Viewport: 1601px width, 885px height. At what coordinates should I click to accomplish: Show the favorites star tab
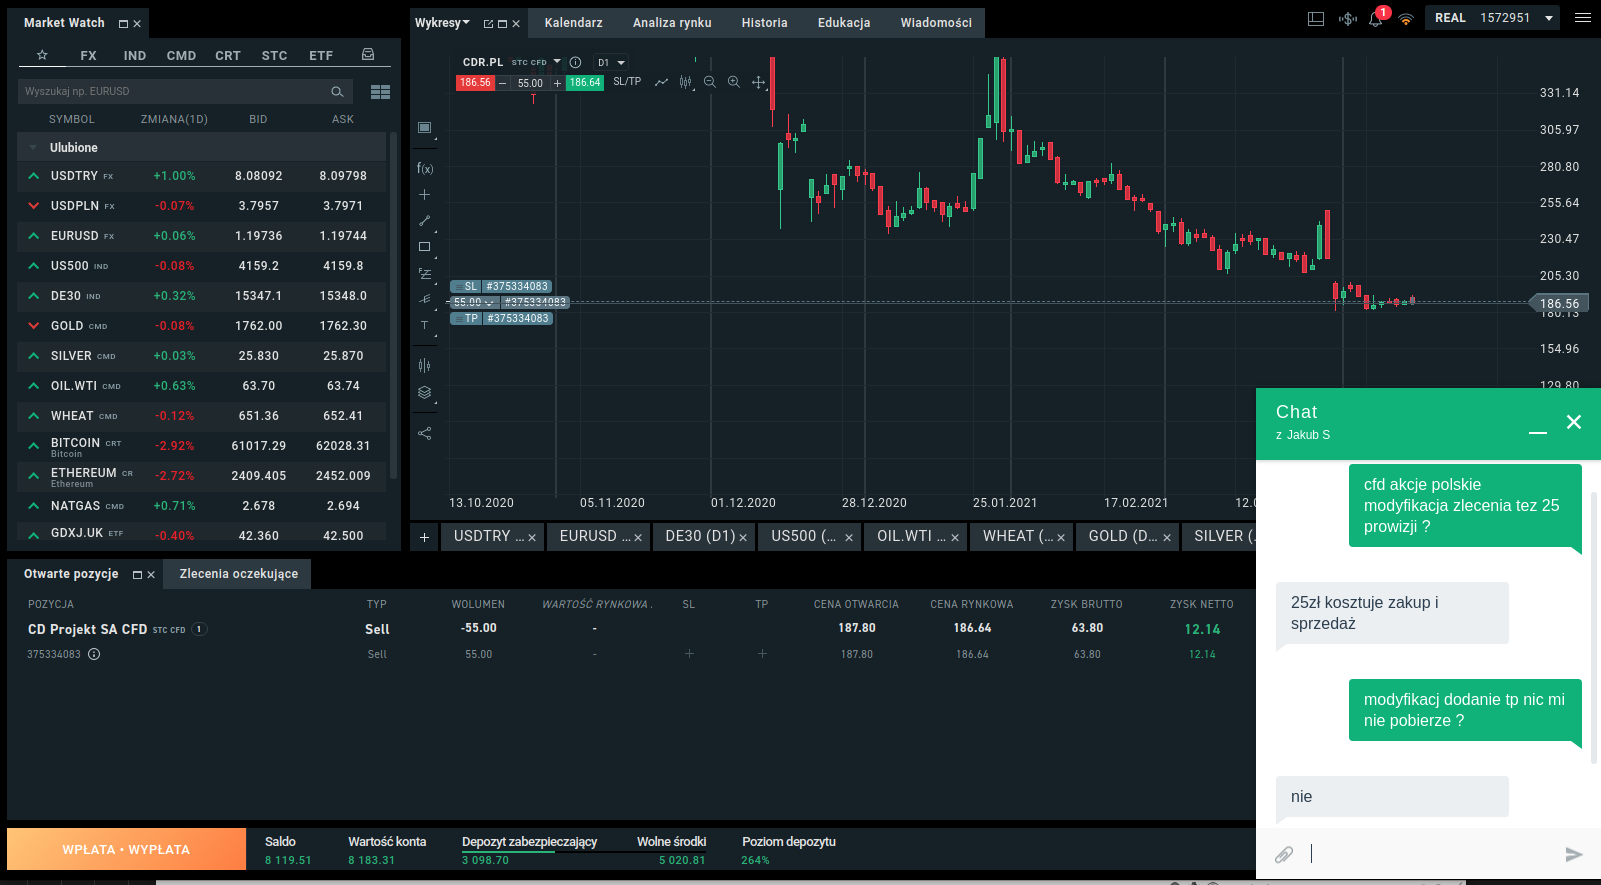pyautogui.click(x=42, y=55)
